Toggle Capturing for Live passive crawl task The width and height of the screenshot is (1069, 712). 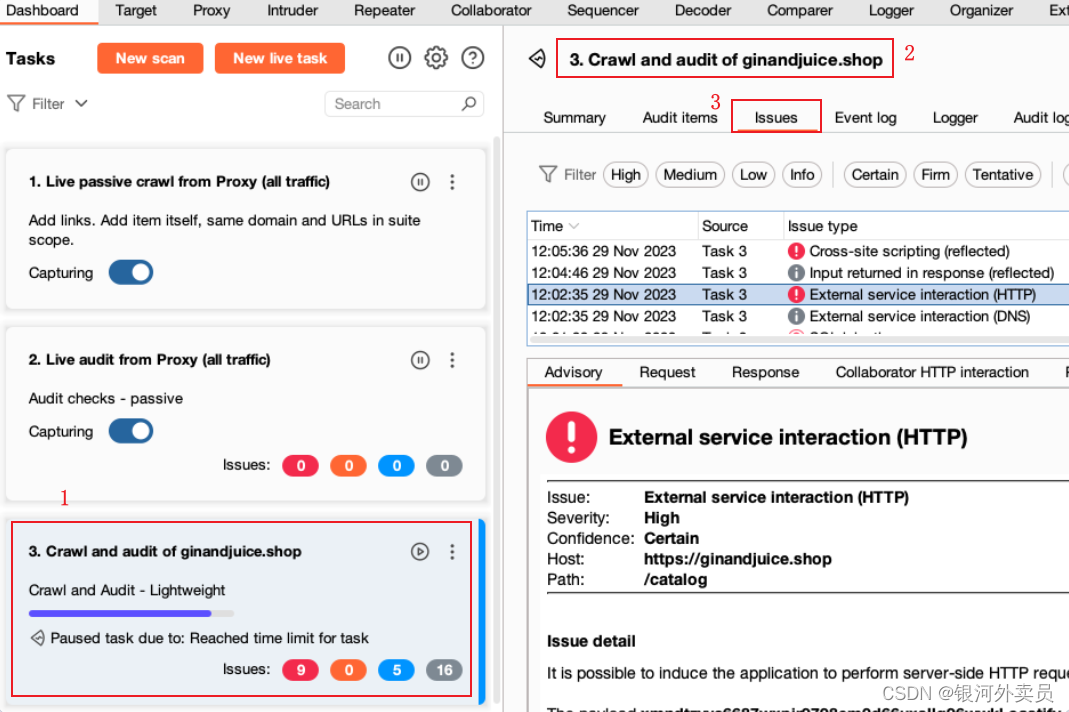click(131, 273)
